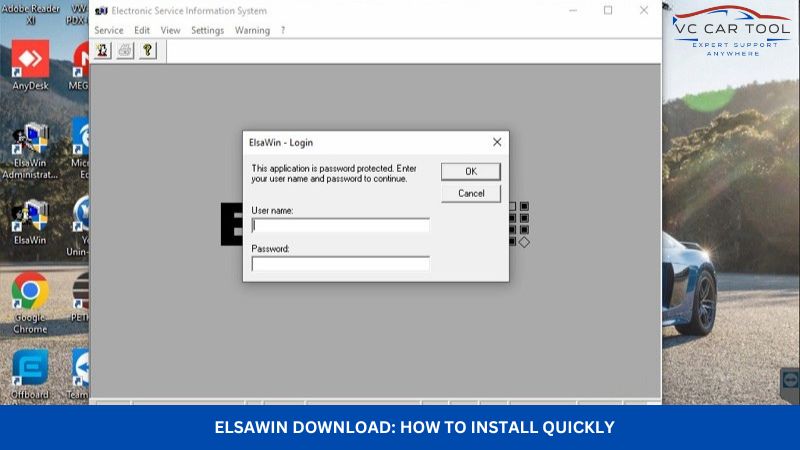
Task: Select the ElsaWin Administrator desktop icon
Action: point(30,151)
